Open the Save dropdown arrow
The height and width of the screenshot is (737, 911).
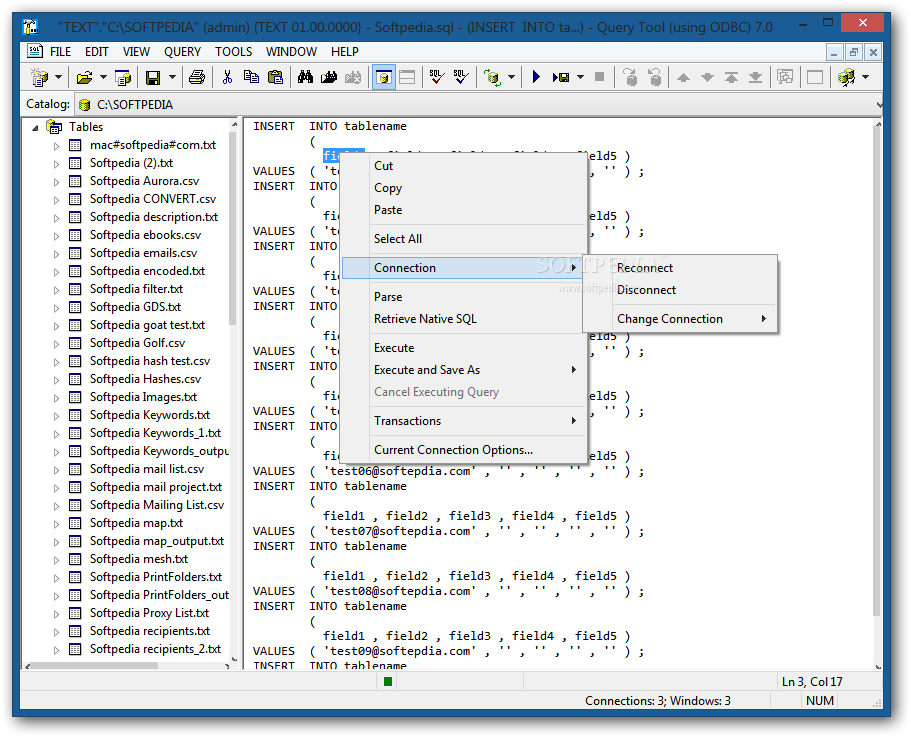click(172, 77)
